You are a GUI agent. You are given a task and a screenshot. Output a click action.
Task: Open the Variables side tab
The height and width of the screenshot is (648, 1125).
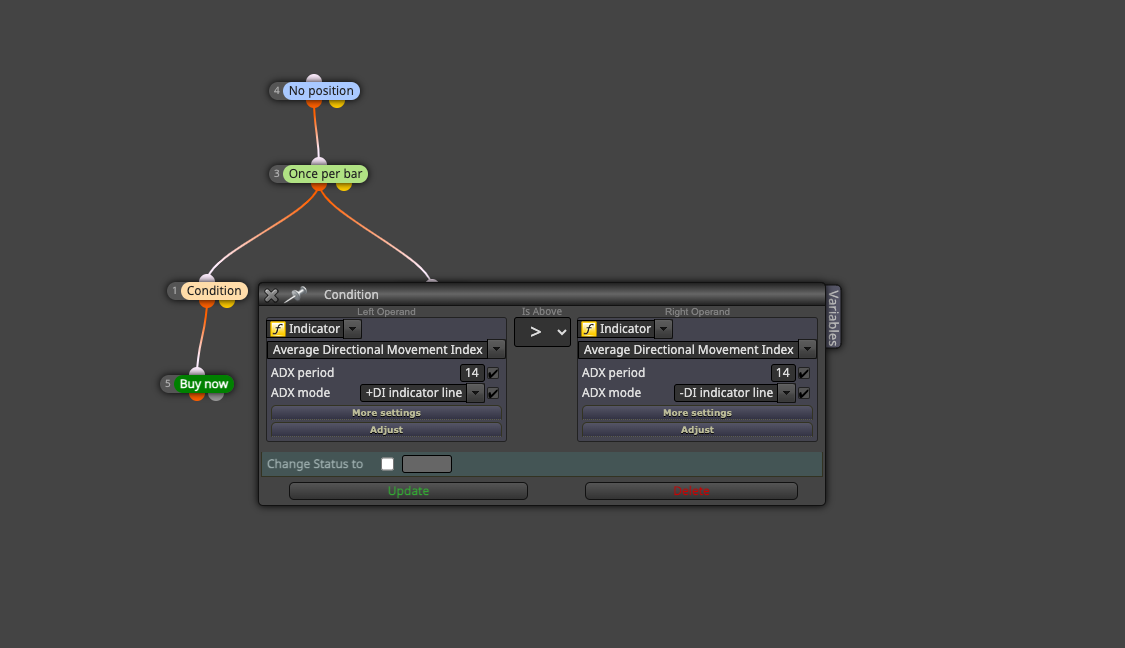coord(833,317)
